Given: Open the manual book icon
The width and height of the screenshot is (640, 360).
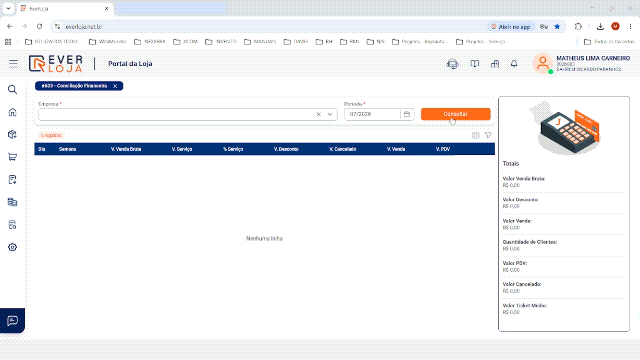Looking at the screenshot, I should 474,64.
